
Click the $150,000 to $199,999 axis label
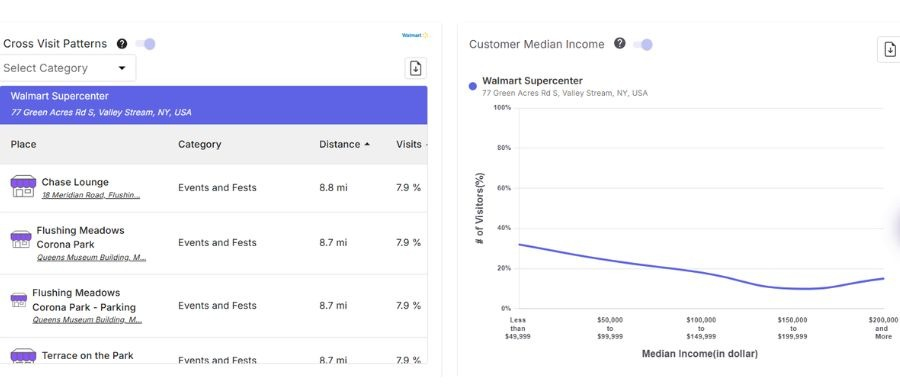[x=793, y=328]
